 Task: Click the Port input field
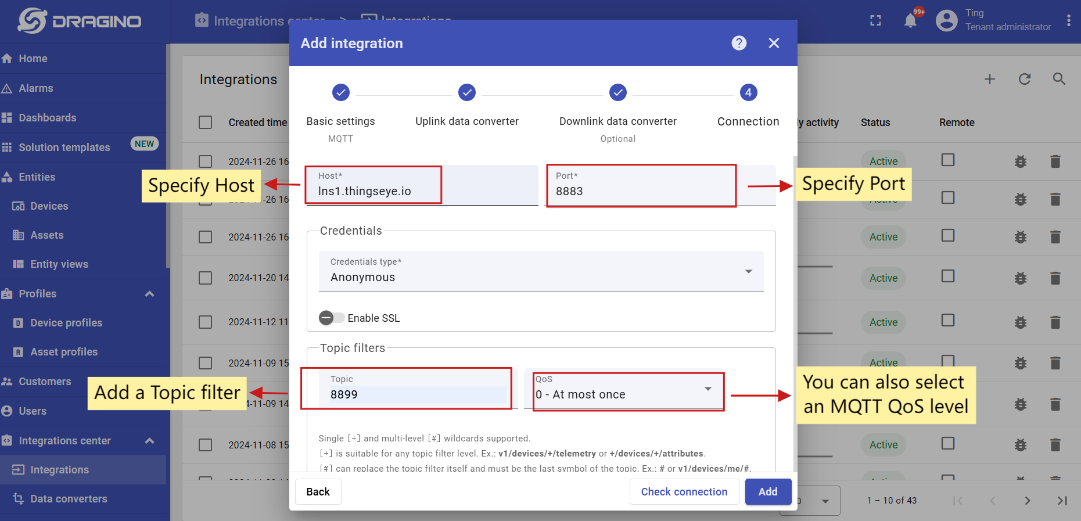(661, 185)
